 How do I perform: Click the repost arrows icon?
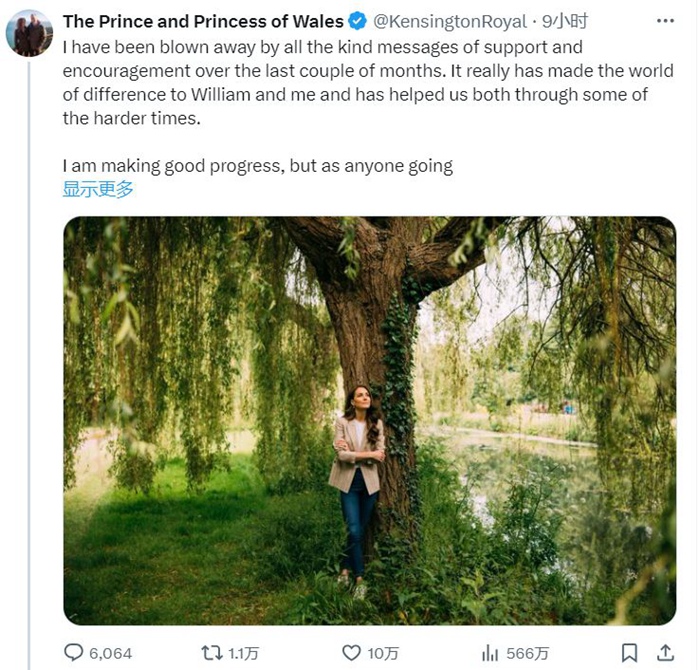212,653
